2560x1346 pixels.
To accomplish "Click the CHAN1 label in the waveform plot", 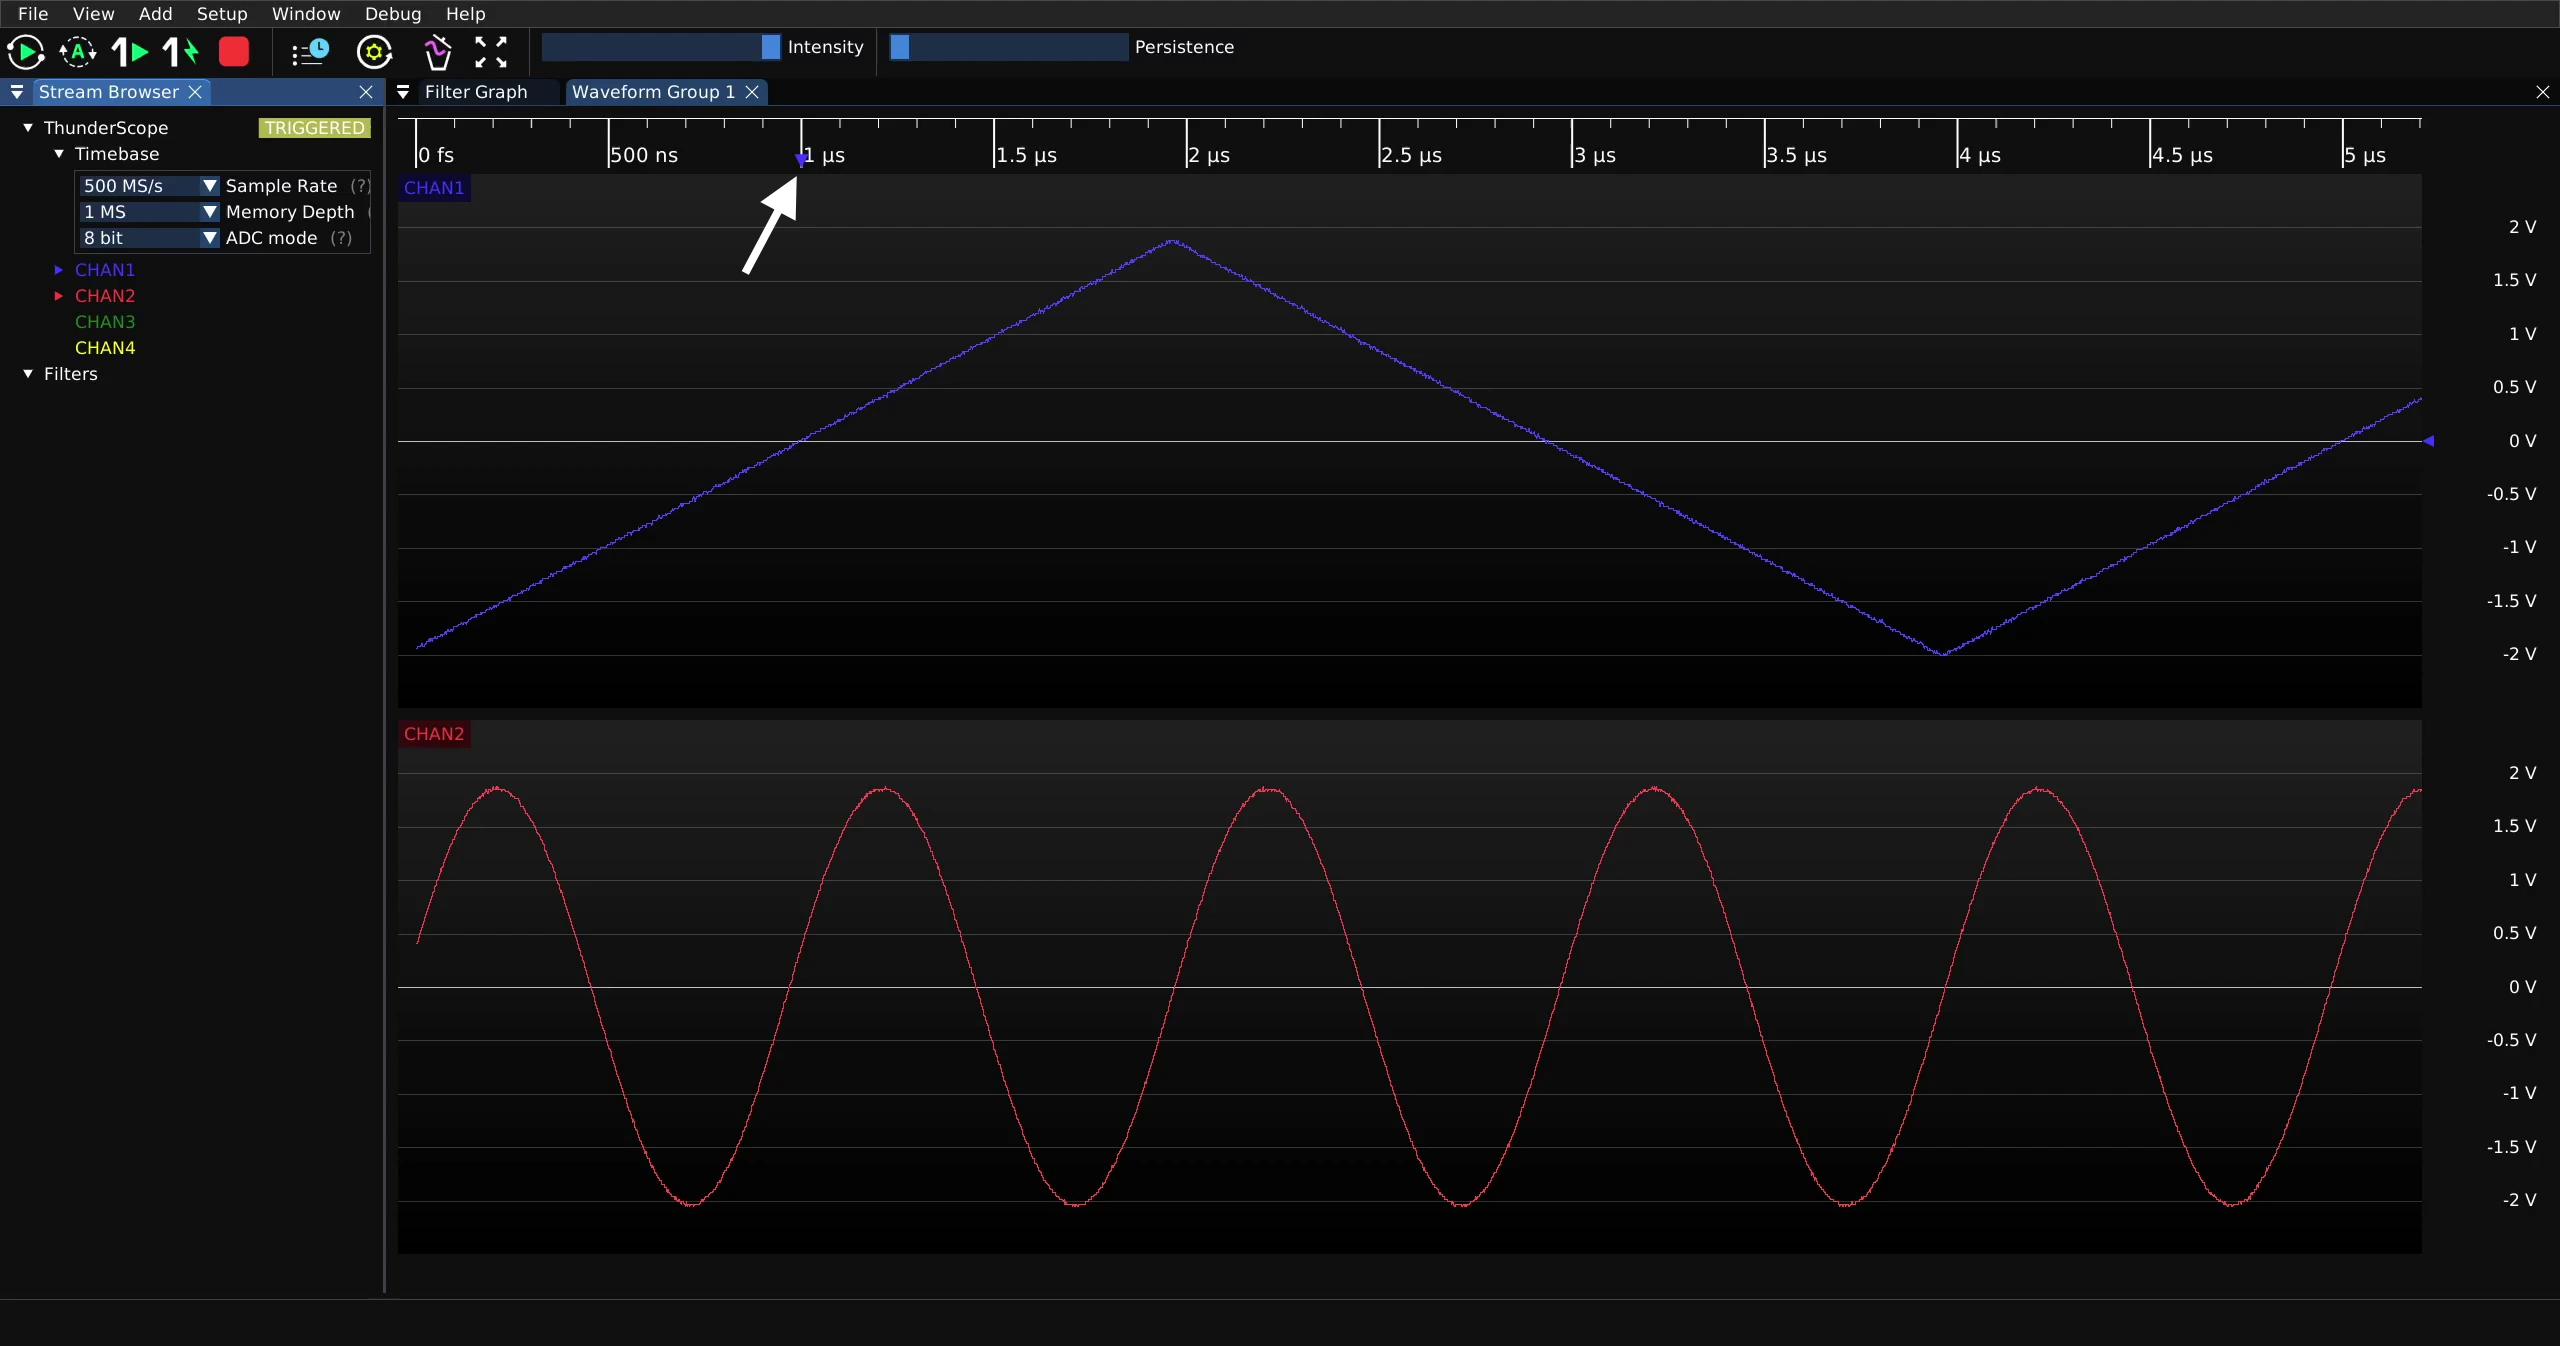I will (434, 188).
